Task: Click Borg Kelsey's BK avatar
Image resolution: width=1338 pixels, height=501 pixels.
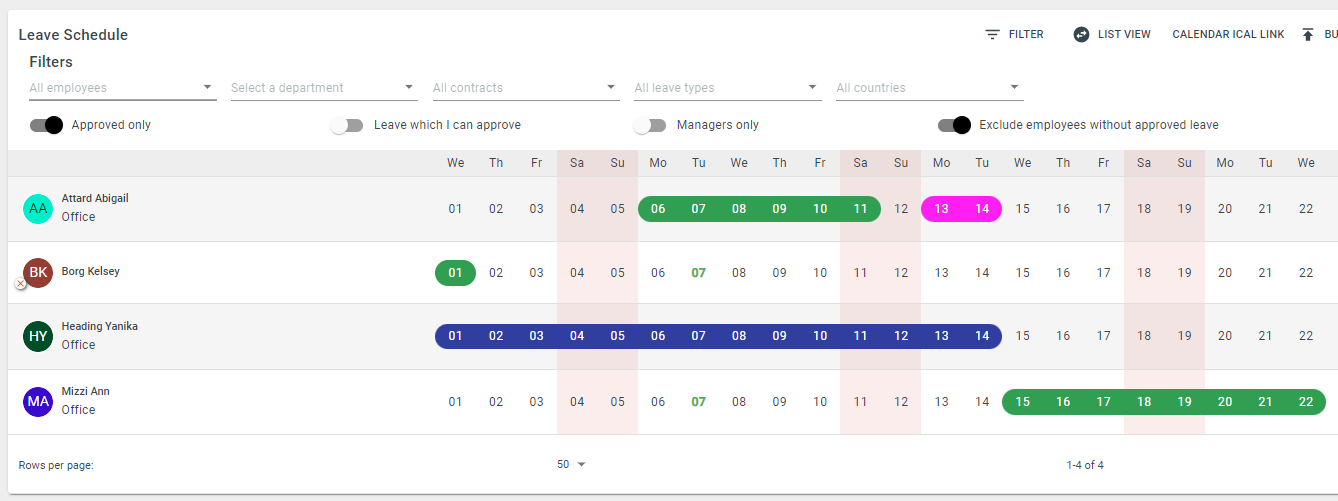Action: 38,272
